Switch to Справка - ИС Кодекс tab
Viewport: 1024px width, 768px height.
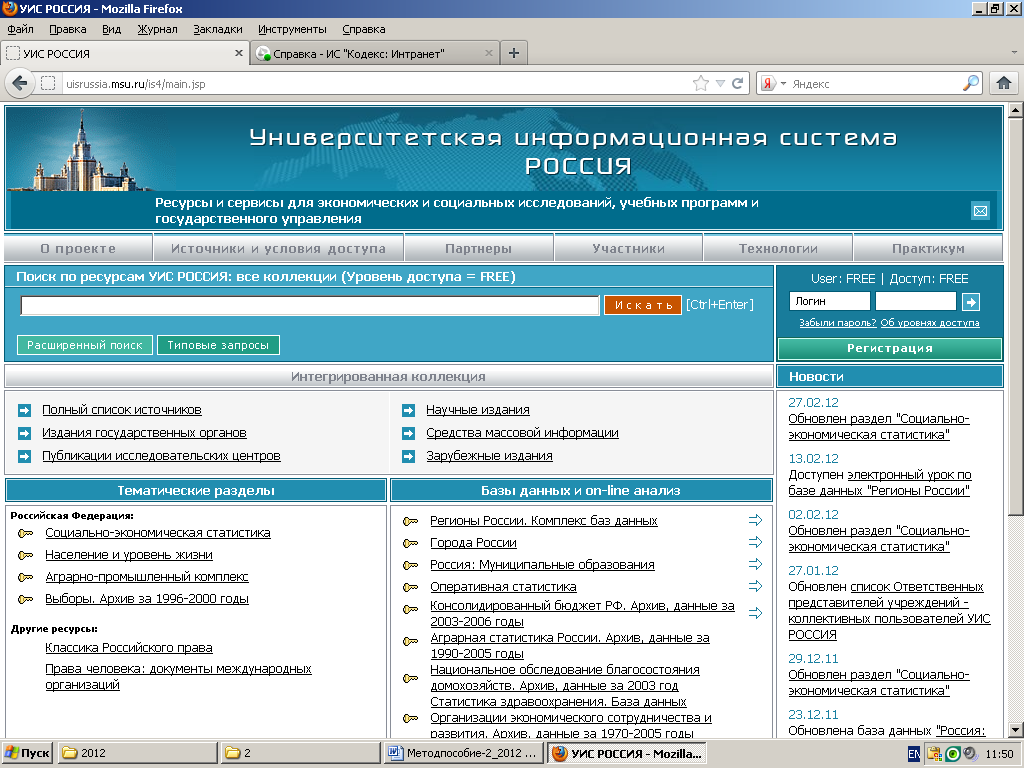(x=374, y=54)
